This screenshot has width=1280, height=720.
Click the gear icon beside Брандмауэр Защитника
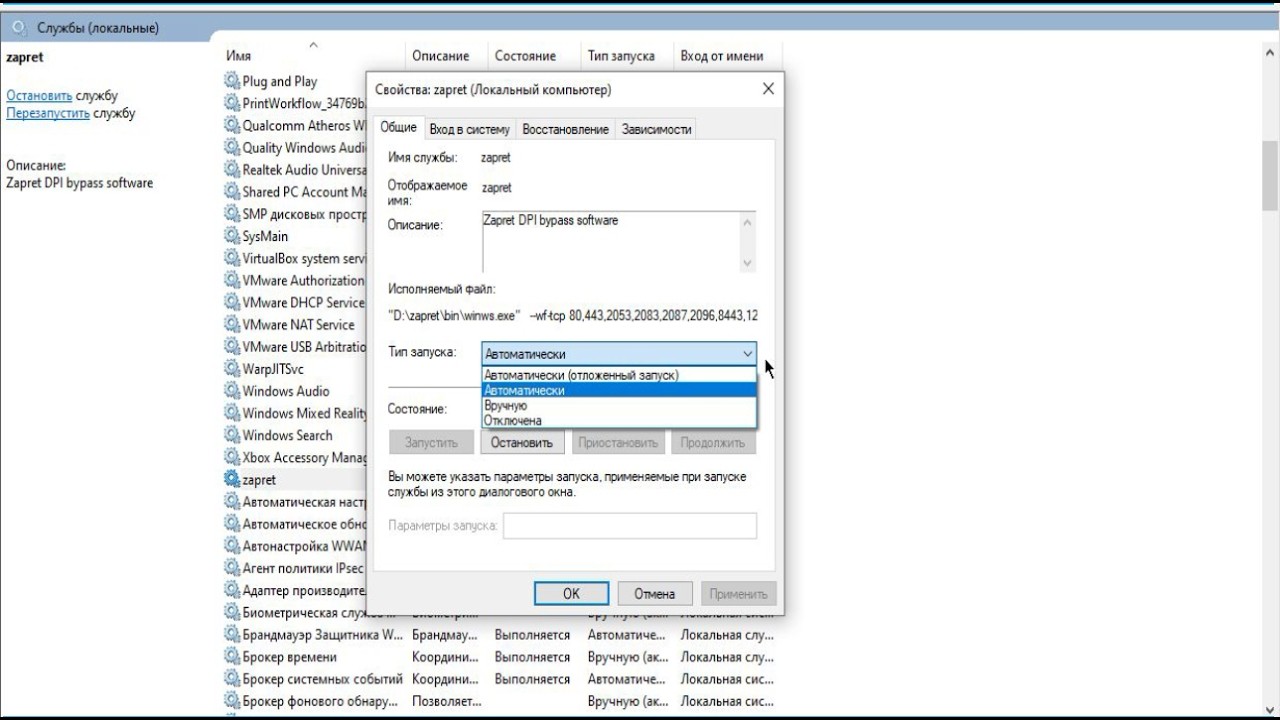click(232, 634)
